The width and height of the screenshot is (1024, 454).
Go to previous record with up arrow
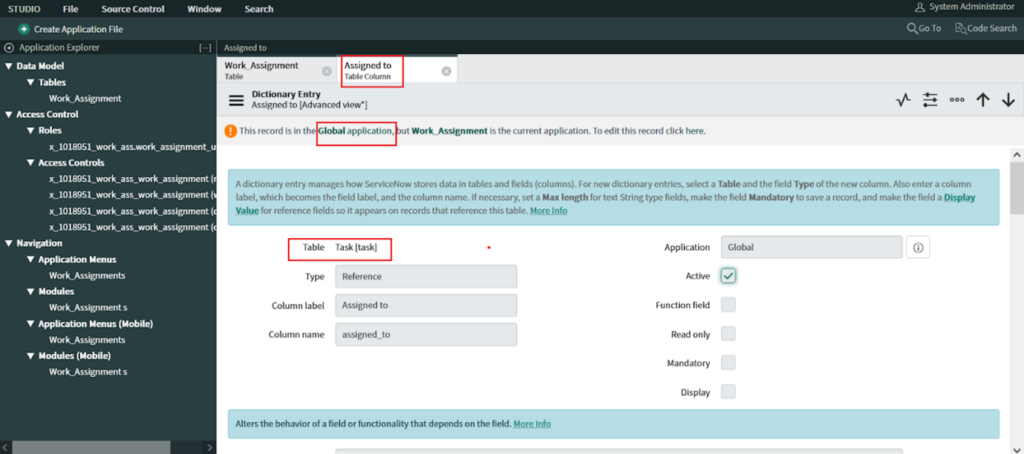point(983,100)
